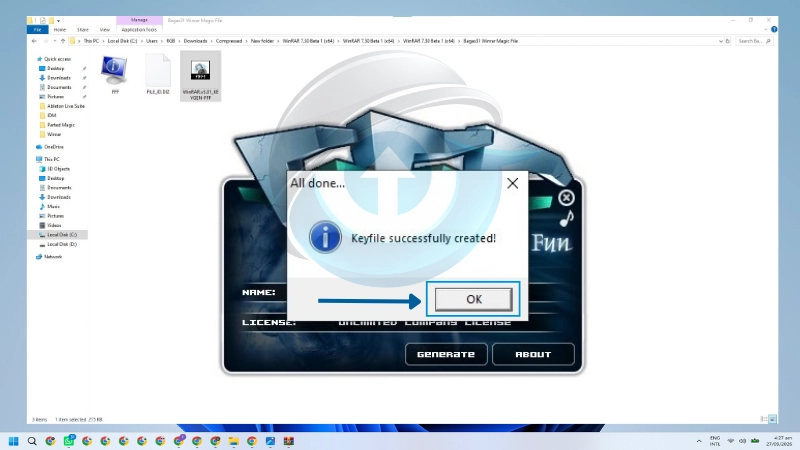Refresh the current folder view
This screenshot has width=800, height=450.
tap(728, 41)
